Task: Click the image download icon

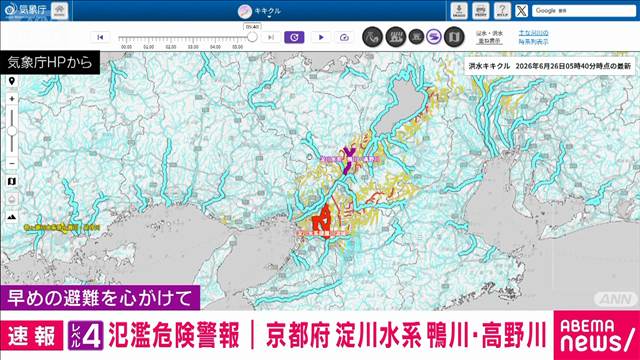Action: click(x=459, y=11)
